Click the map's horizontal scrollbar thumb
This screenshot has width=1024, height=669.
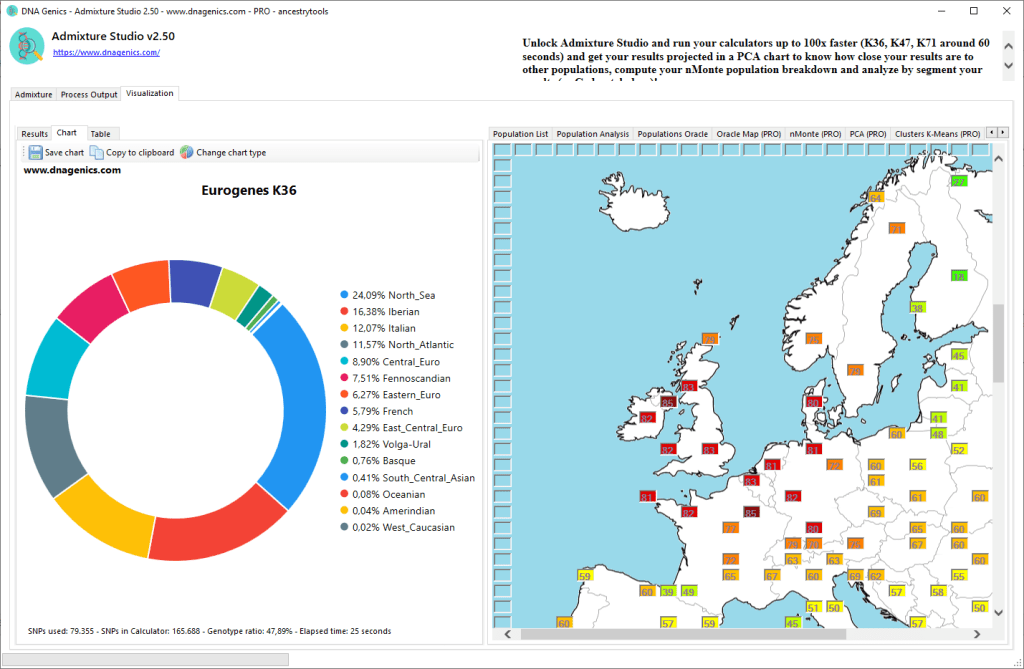682,634
